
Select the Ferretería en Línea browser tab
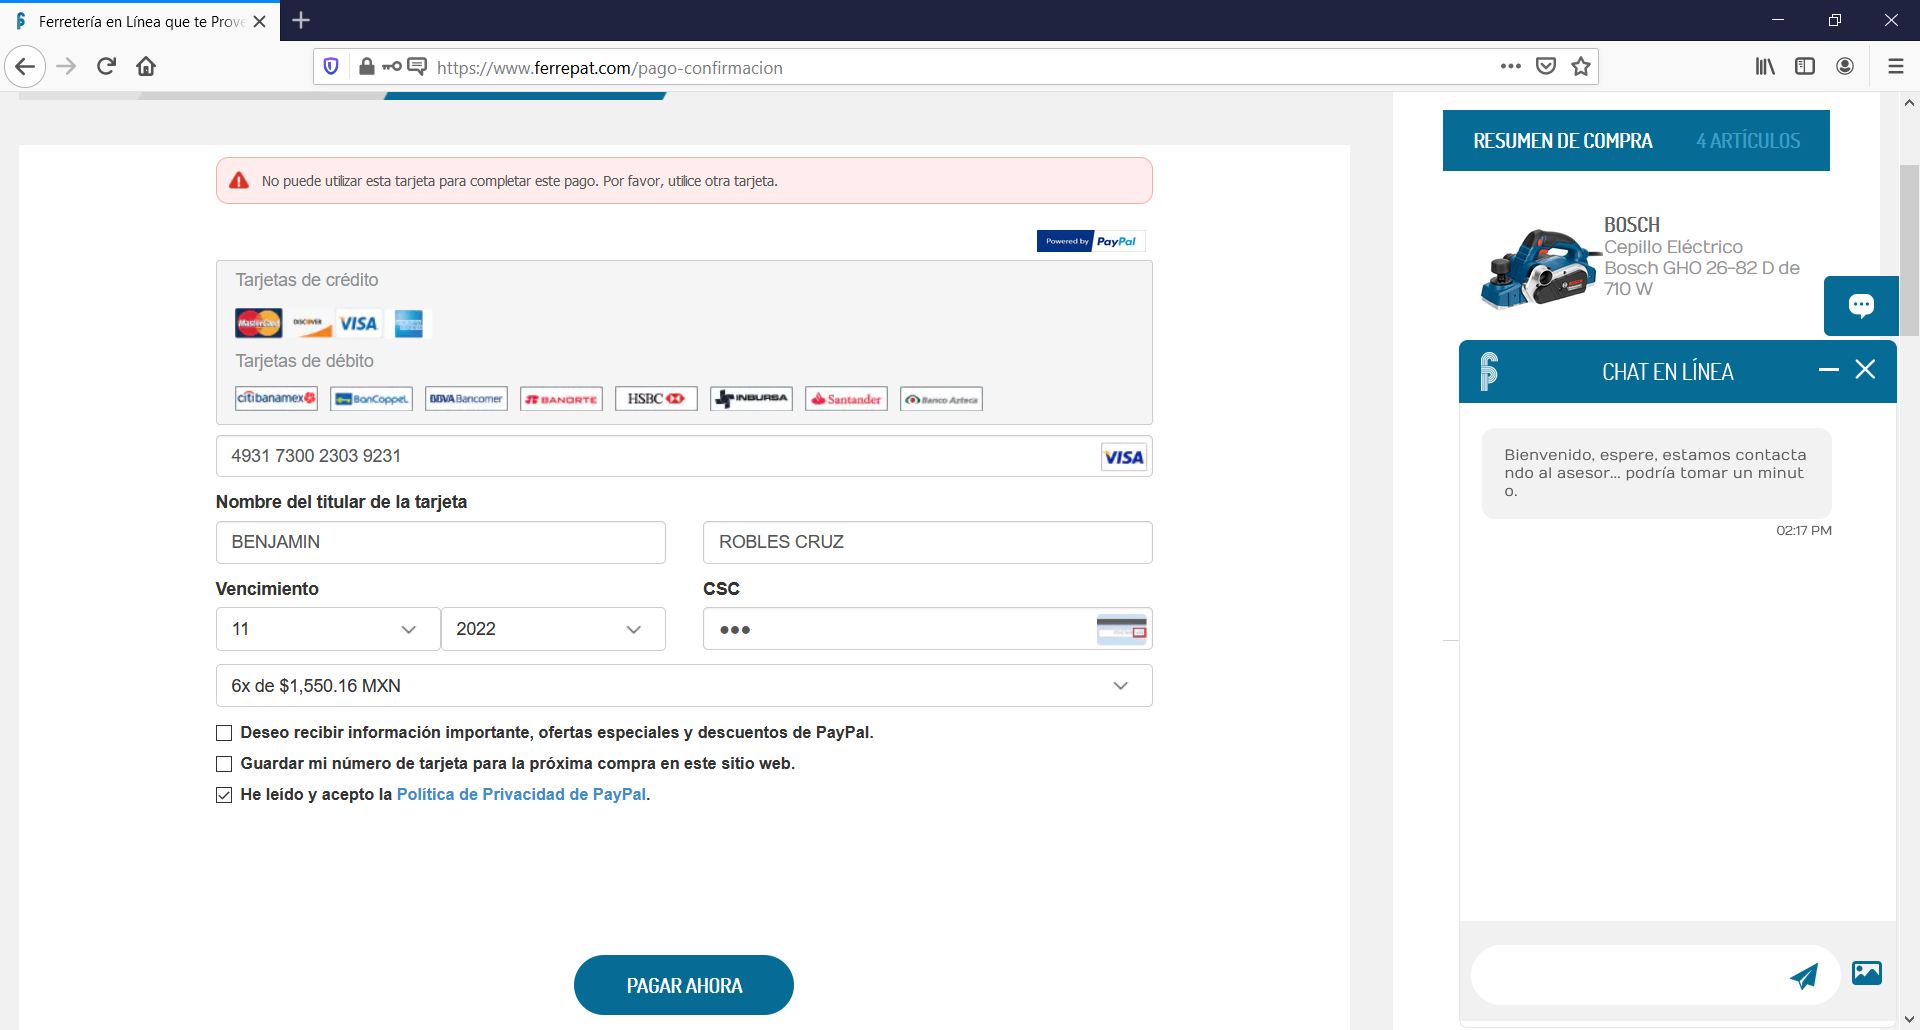[140, 21]
